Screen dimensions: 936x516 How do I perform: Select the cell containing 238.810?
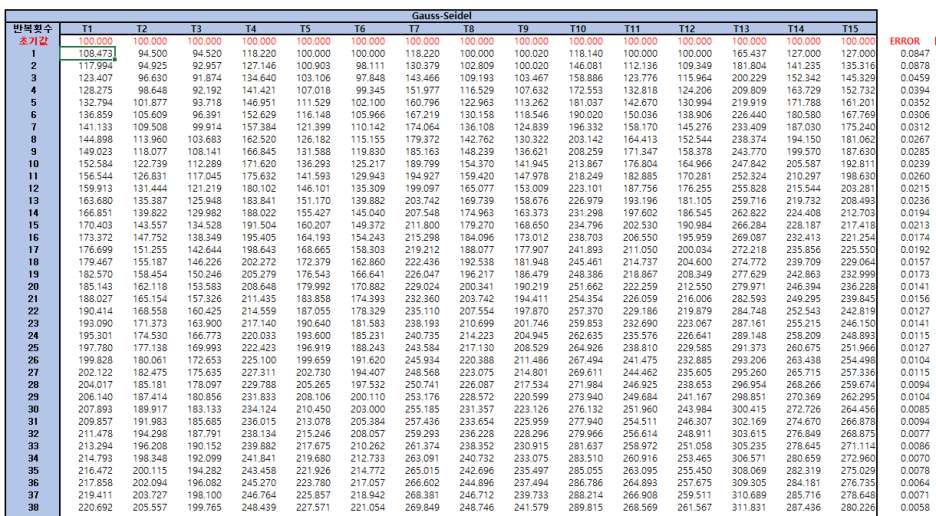[632, 348]
